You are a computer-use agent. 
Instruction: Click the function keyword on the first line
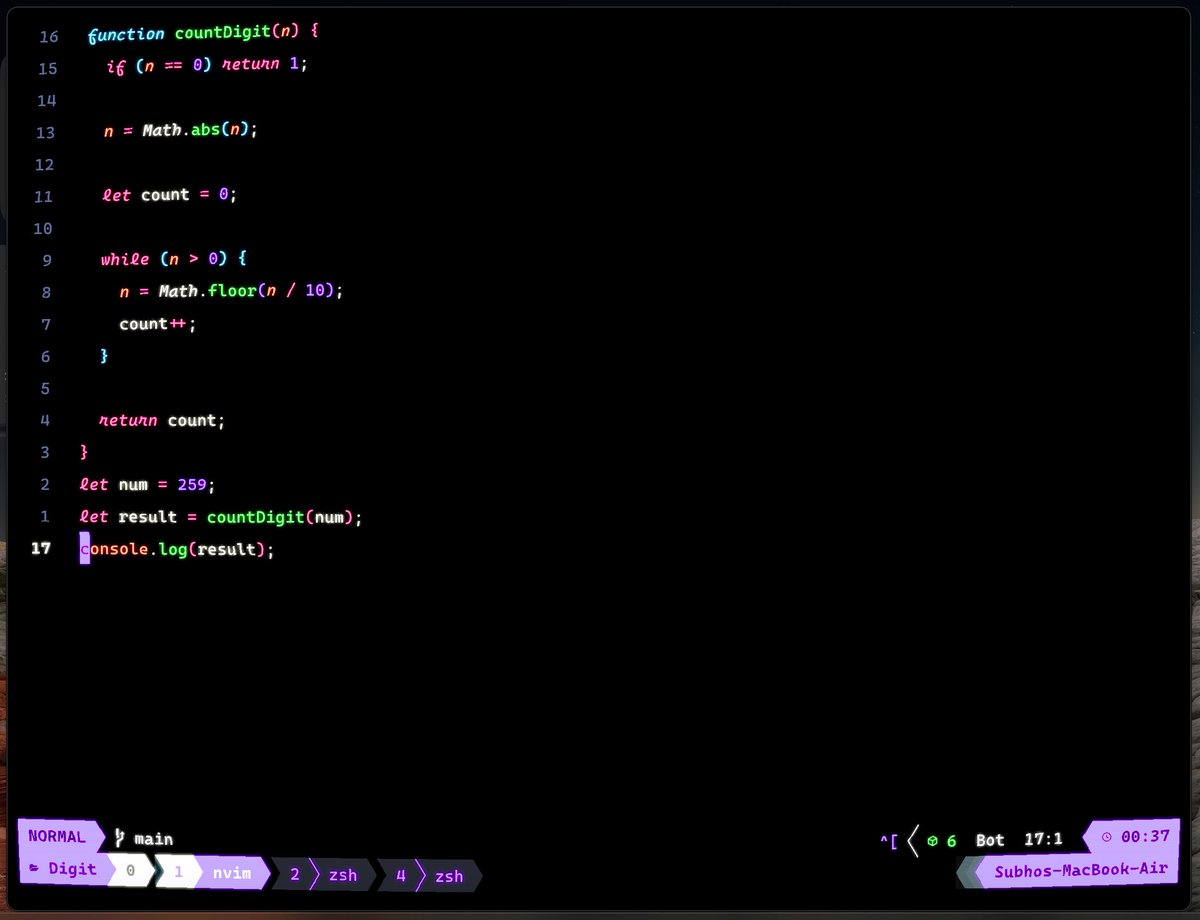pos(127,34)
